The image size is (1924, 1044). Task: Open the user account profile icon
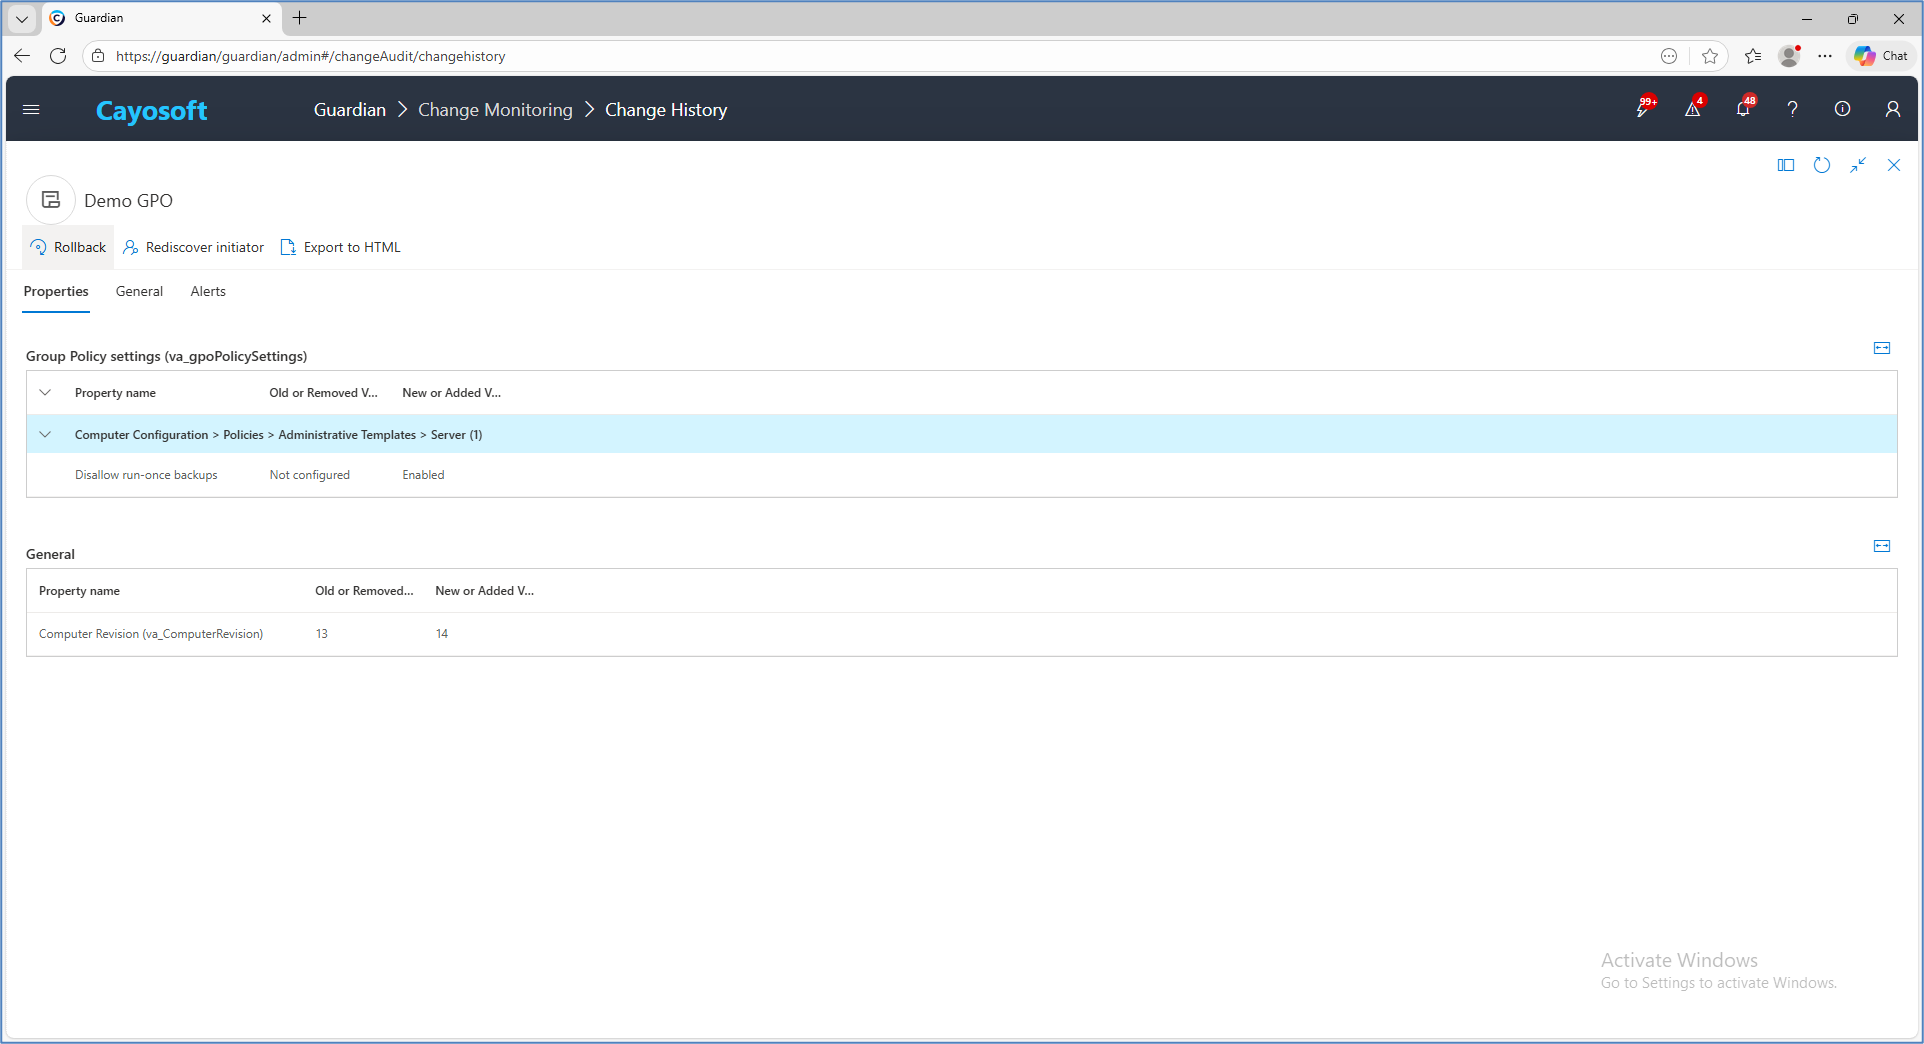pos(1892,109)
